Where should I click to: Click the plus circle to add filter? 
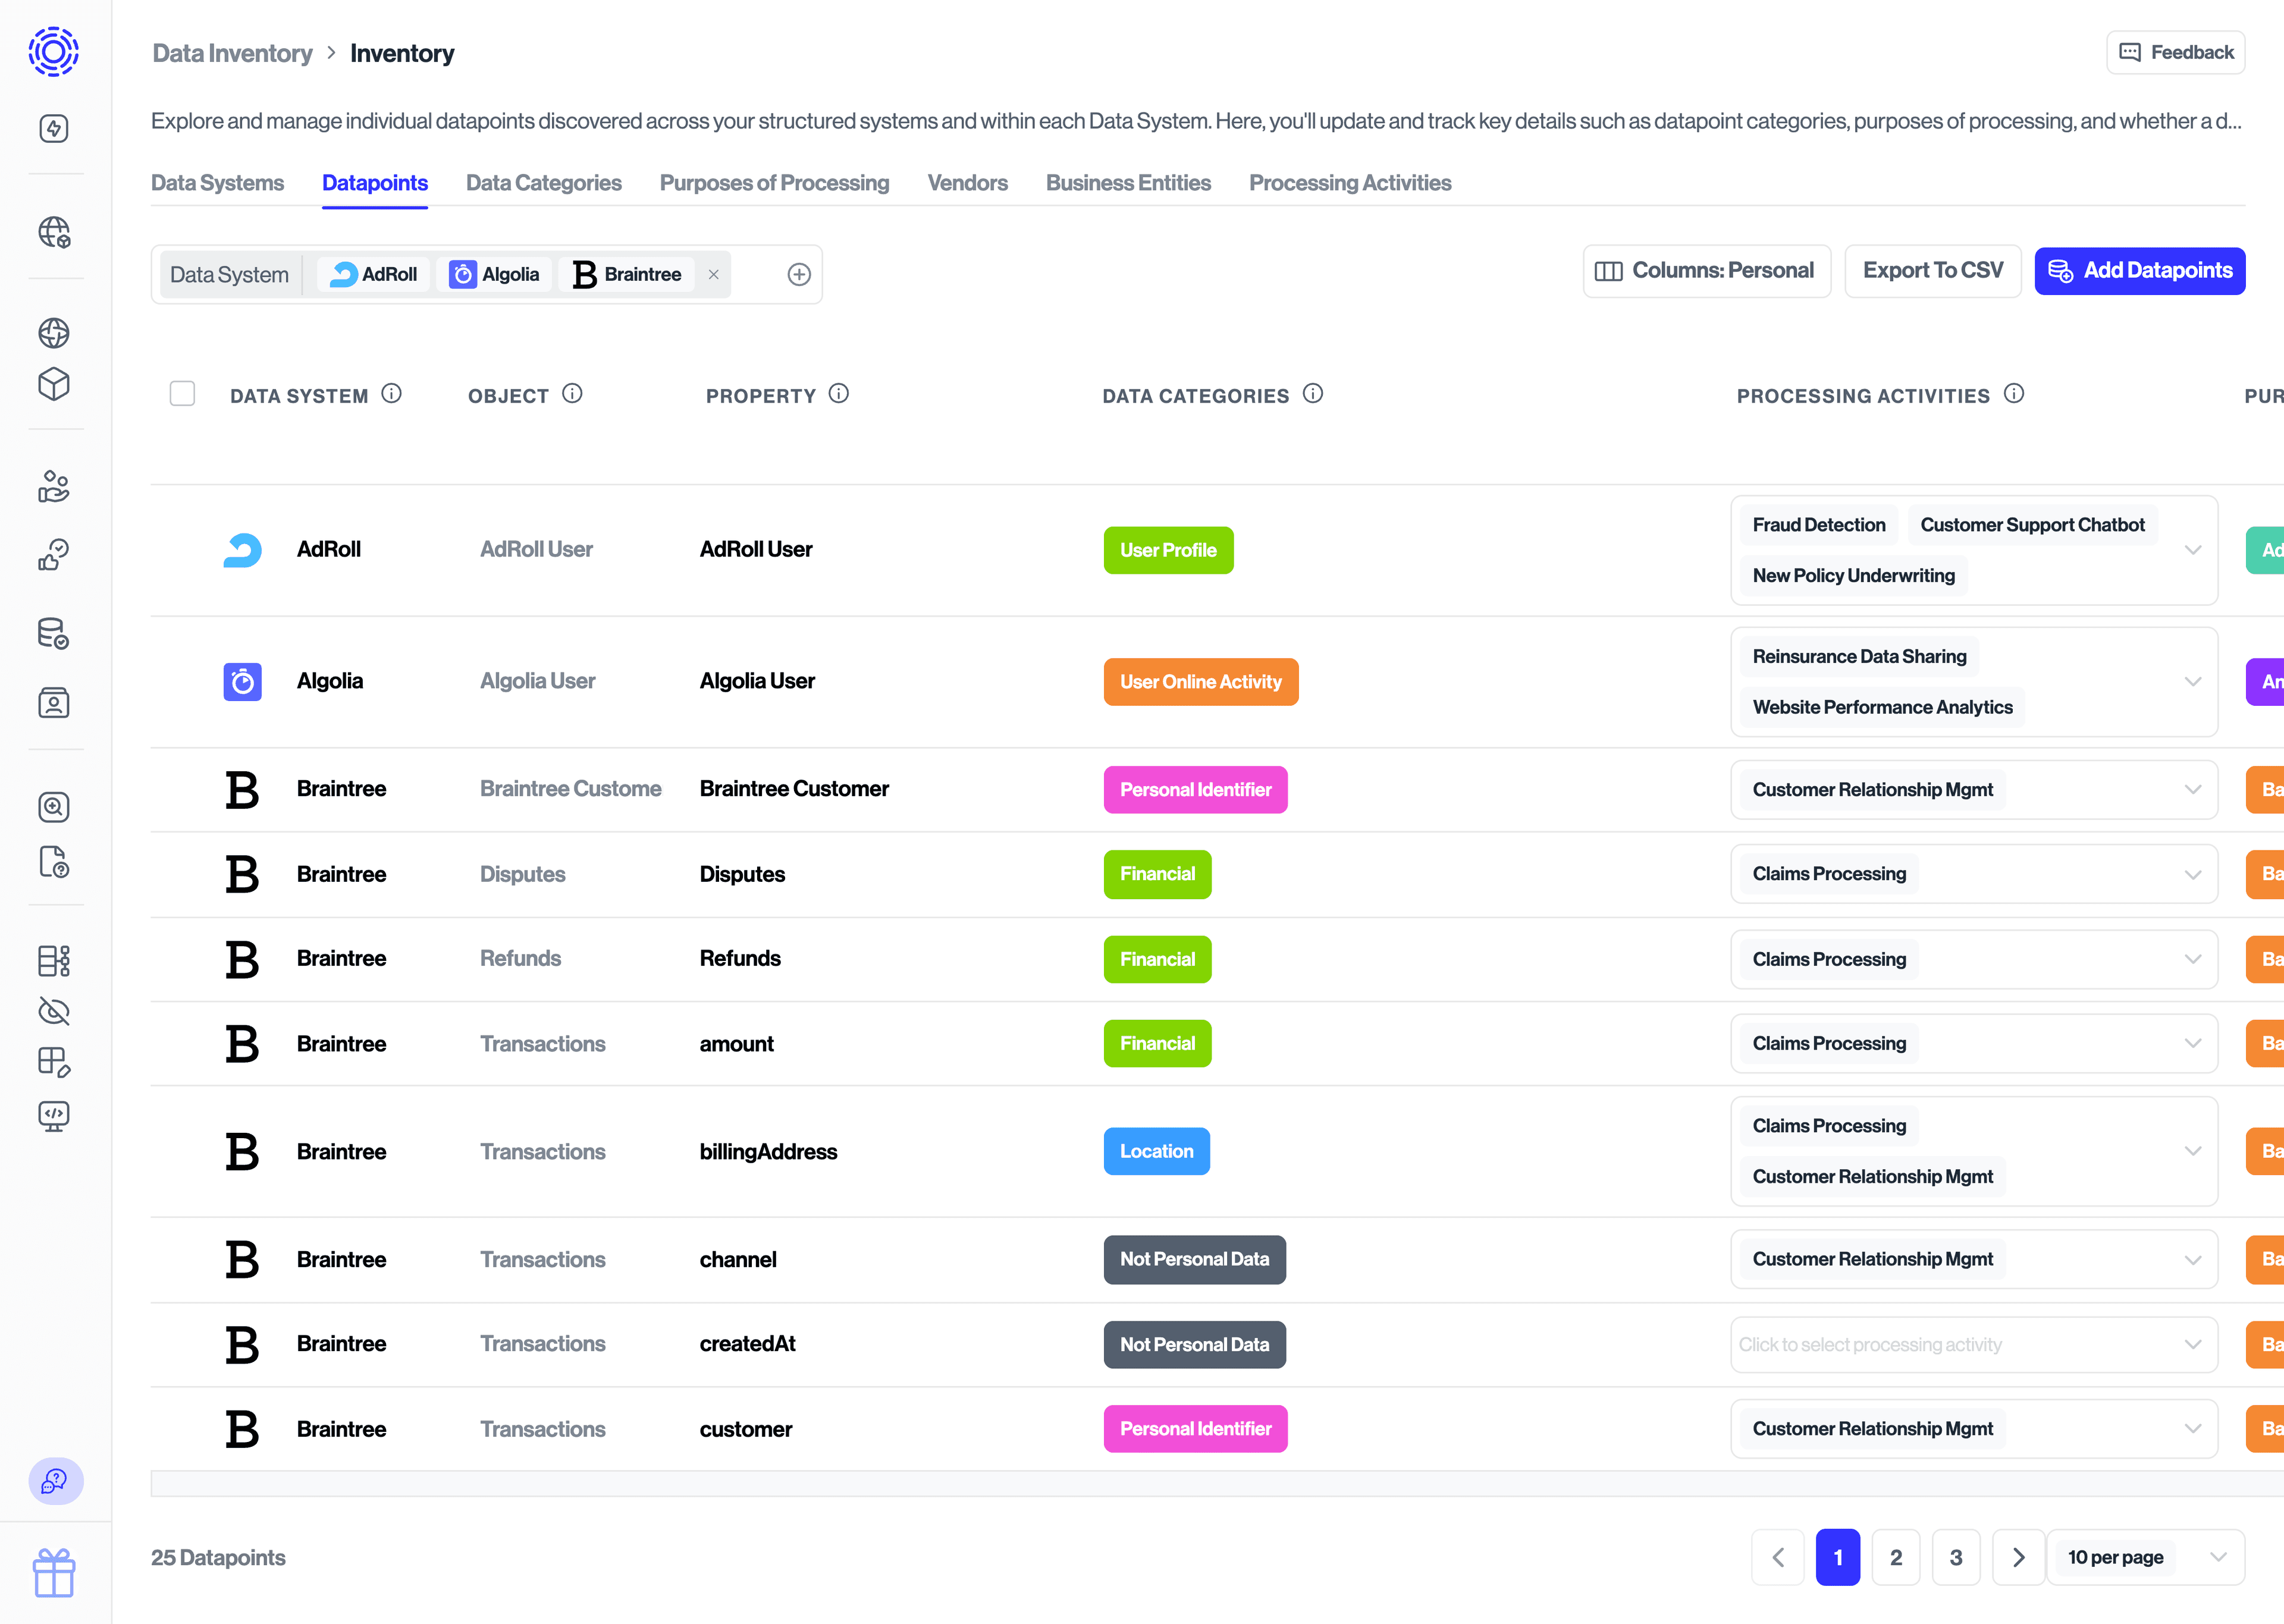[x=798, y=275]
